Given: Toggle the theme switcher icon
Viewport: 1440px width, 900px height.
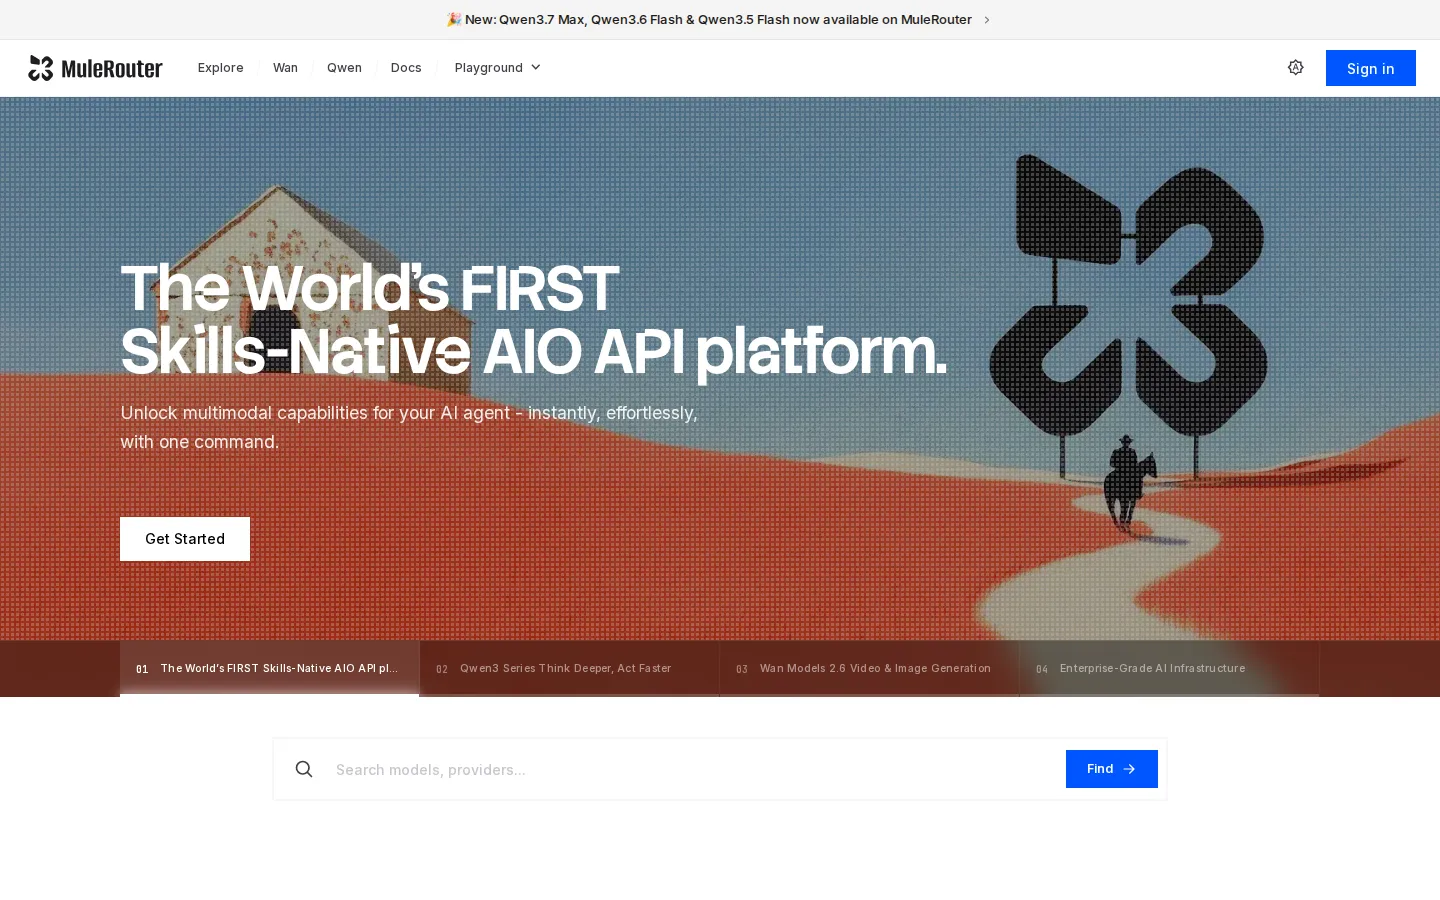Looking at the screenshot, I should (x=1295, y=67).
